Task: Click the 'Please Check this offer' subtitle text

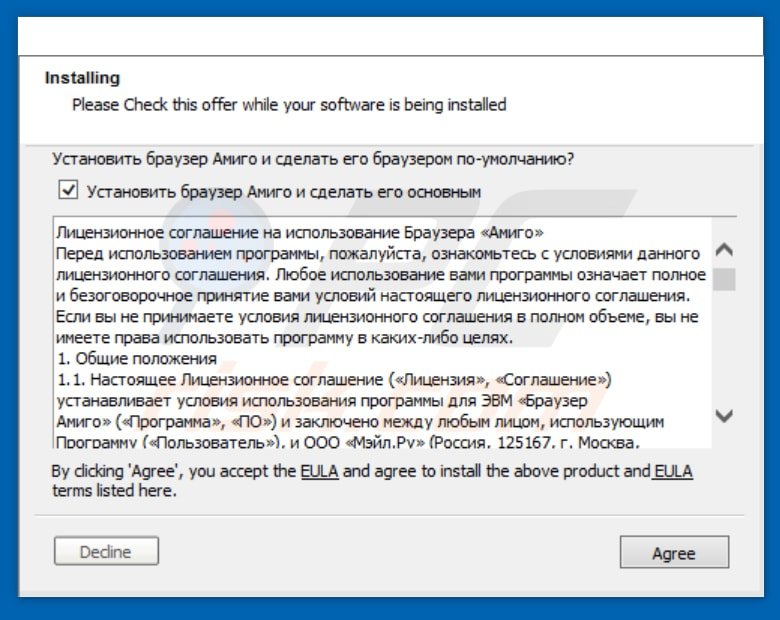Action: 289,104
